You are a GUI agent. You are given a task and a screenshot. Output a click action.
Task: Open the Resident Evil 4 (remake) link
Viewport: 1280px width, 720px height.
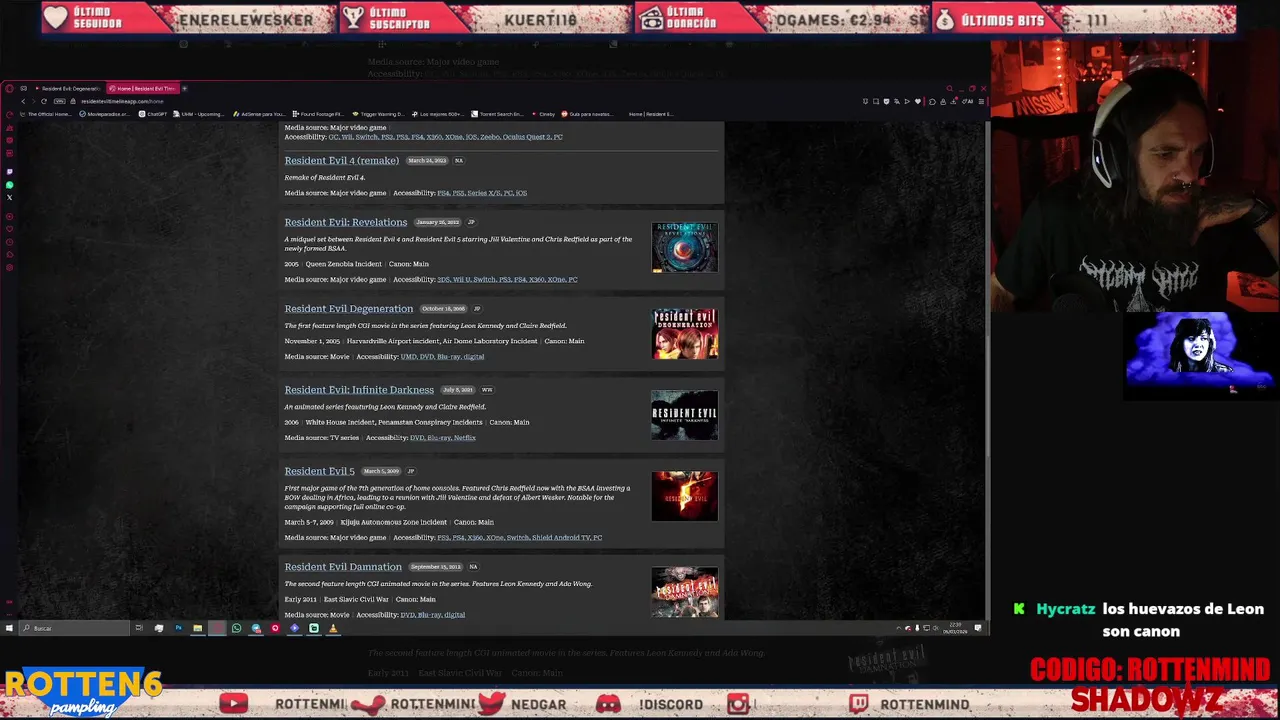[341, 160]
